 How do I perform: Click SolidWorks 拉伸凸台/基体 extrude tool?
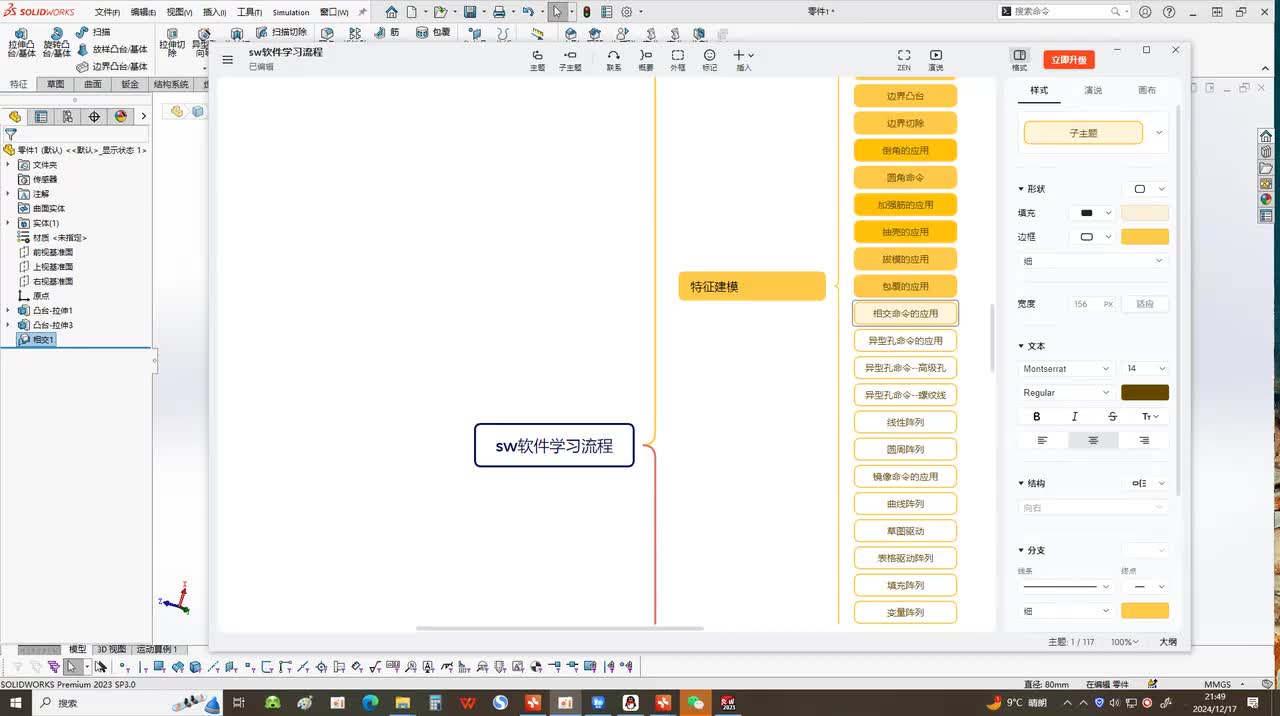[x=22, y=43]
